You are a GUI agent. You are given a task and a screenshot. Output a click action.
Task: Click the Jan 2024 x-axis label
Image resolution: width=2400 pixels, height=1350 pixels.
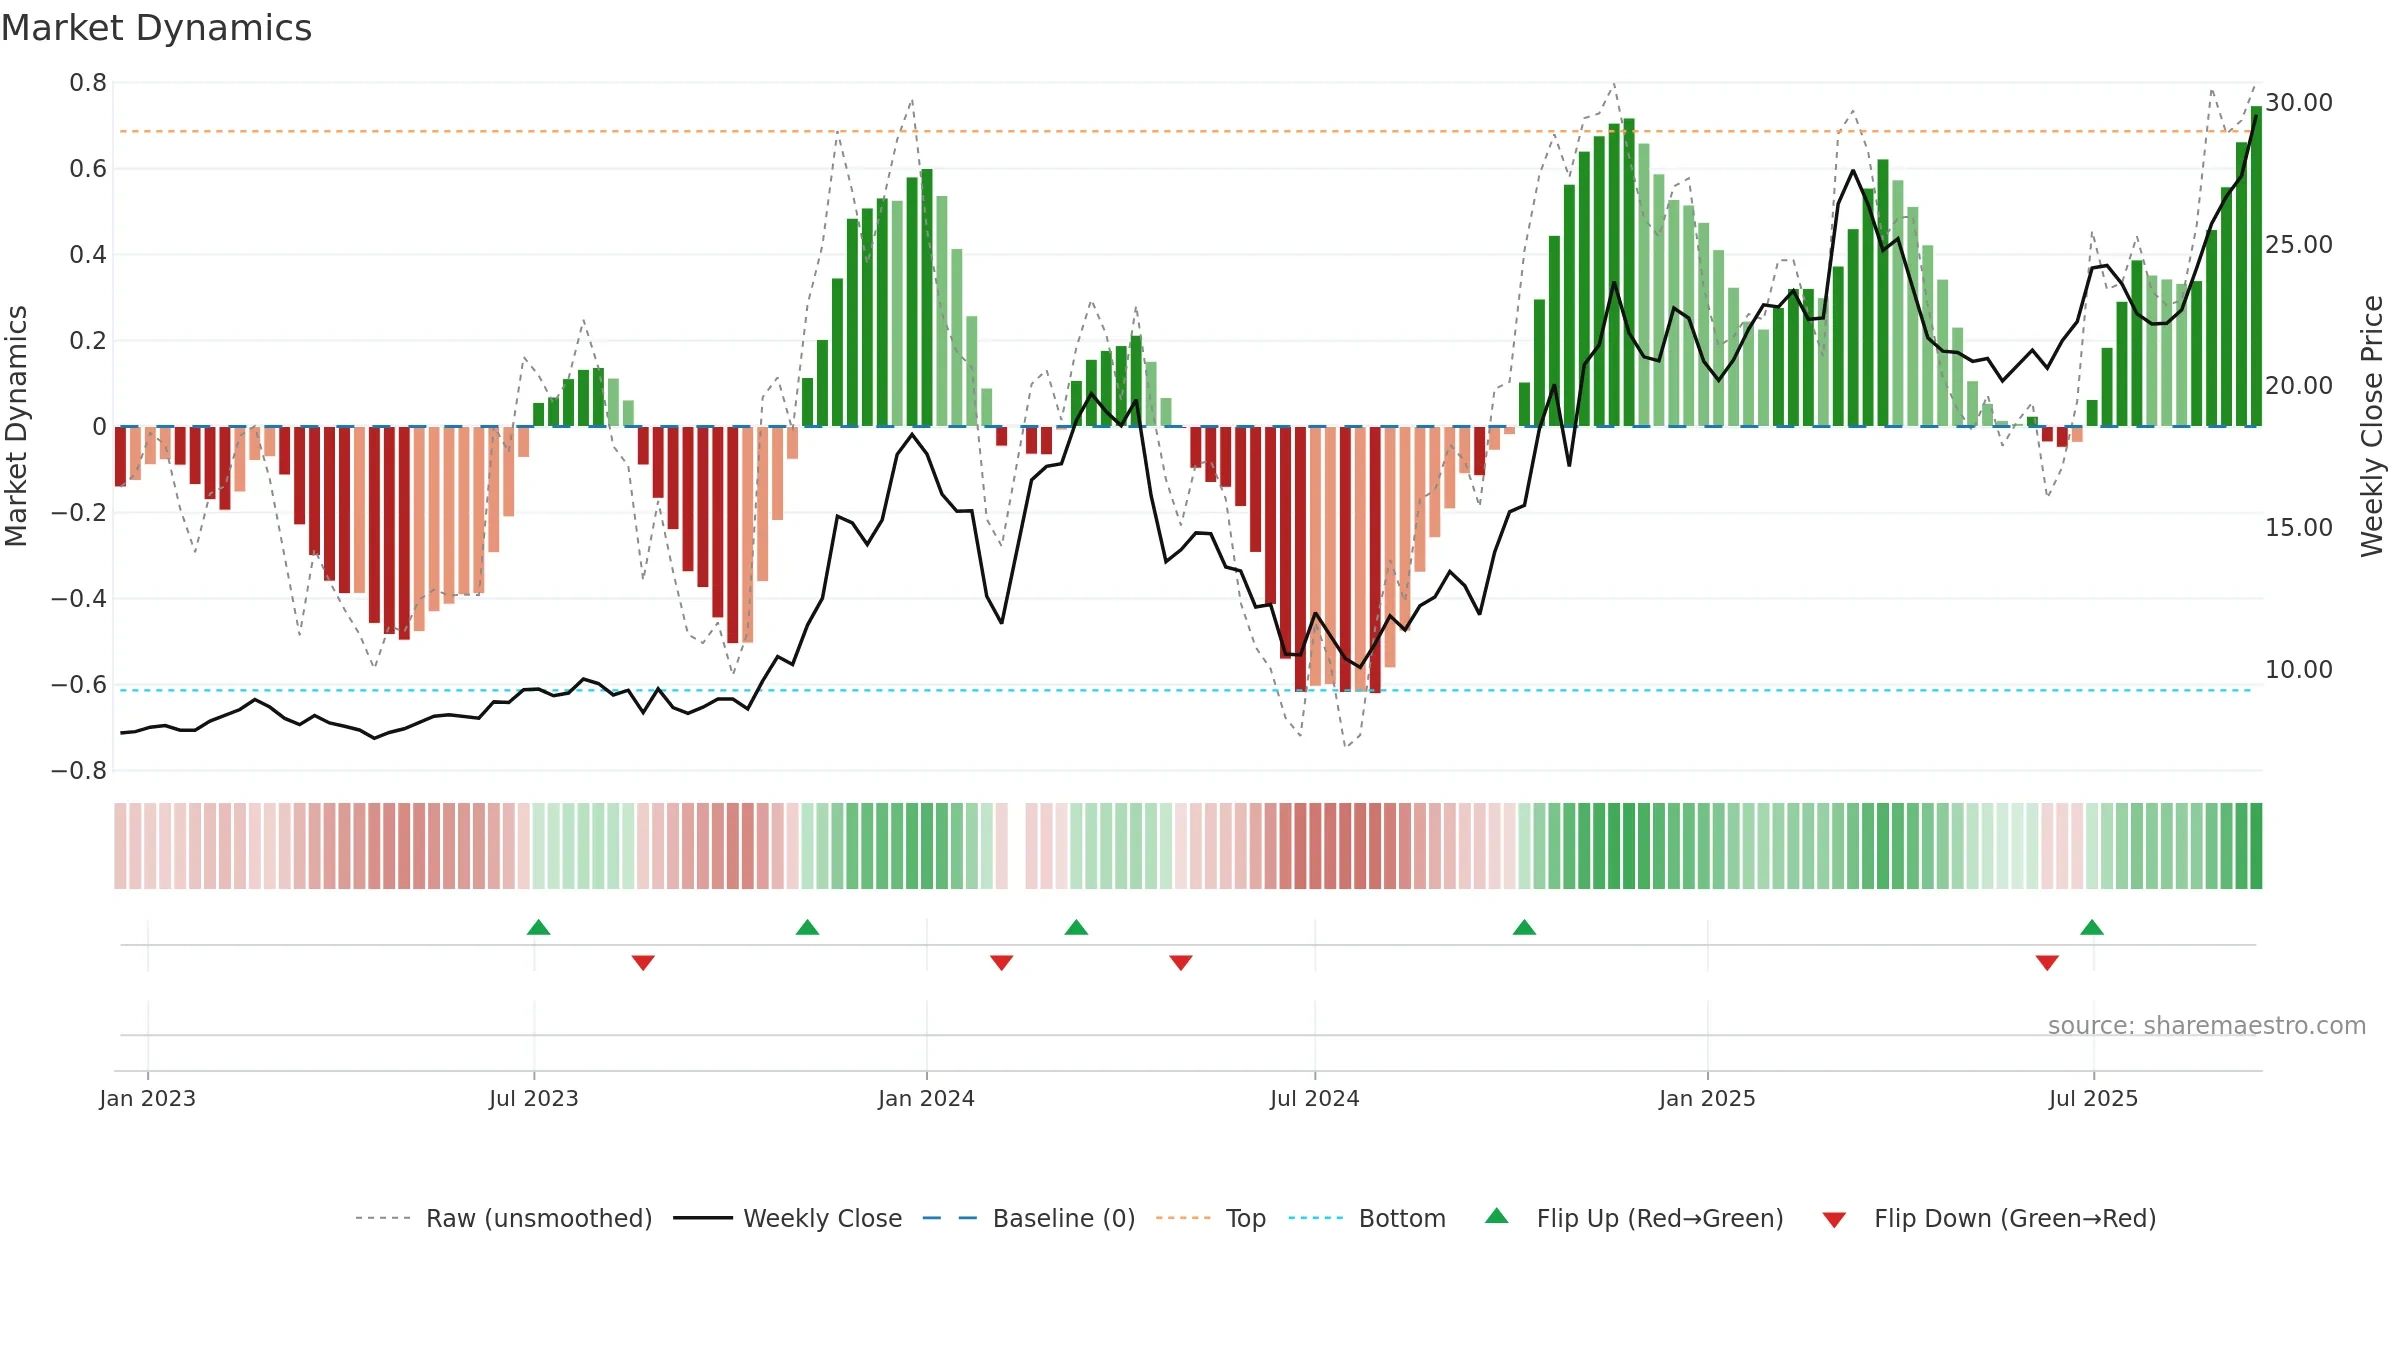[927, 1098]
